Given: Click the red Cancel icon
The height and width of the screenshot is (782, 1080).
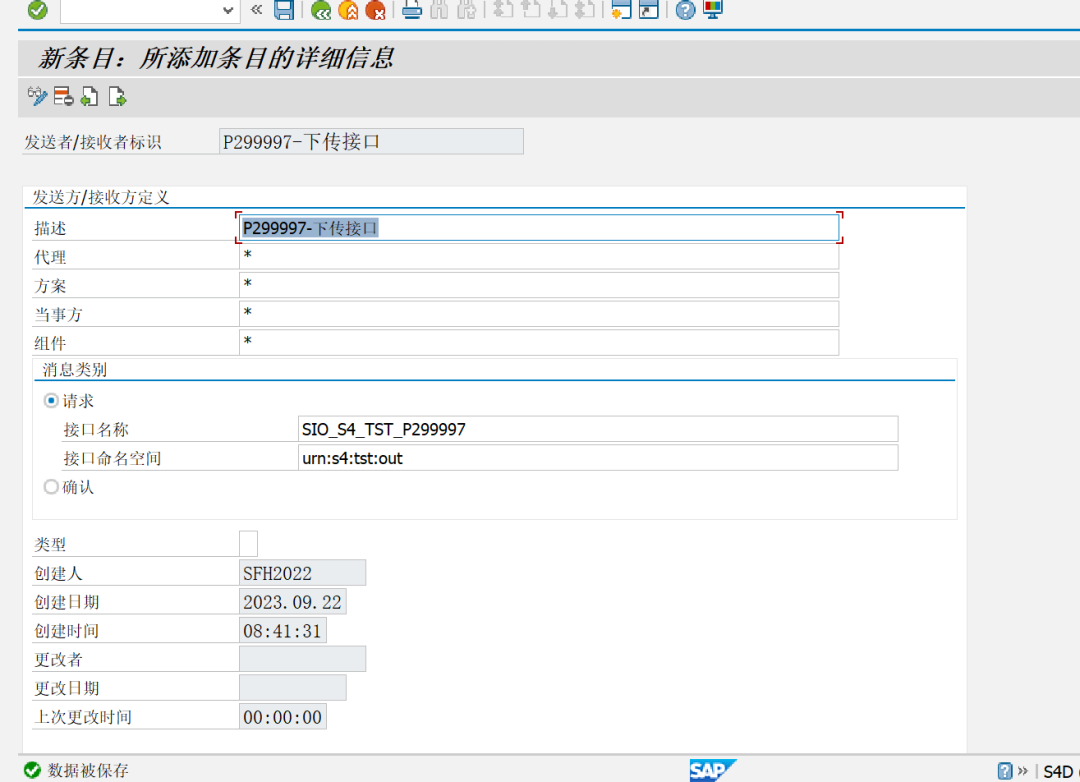Looking at the screenshot, I should (x=375, y=10).
